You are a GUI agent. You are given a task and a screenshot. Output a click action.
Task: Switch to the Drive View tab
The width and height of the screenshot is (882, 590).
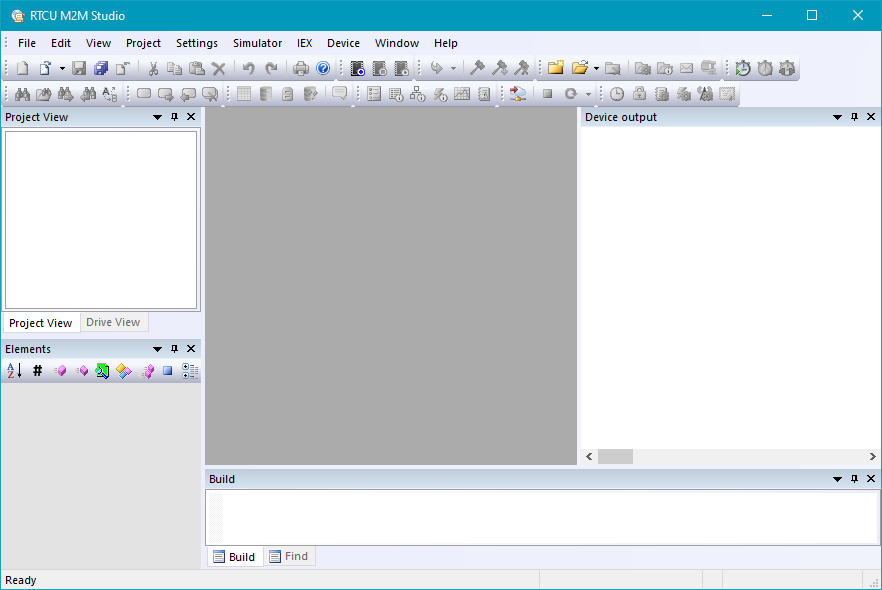[x=113, y=323]
